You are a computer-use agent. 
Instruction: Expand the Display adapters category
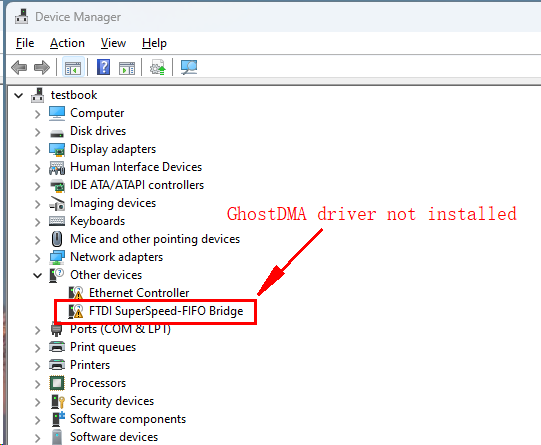(x=37, y=150)
